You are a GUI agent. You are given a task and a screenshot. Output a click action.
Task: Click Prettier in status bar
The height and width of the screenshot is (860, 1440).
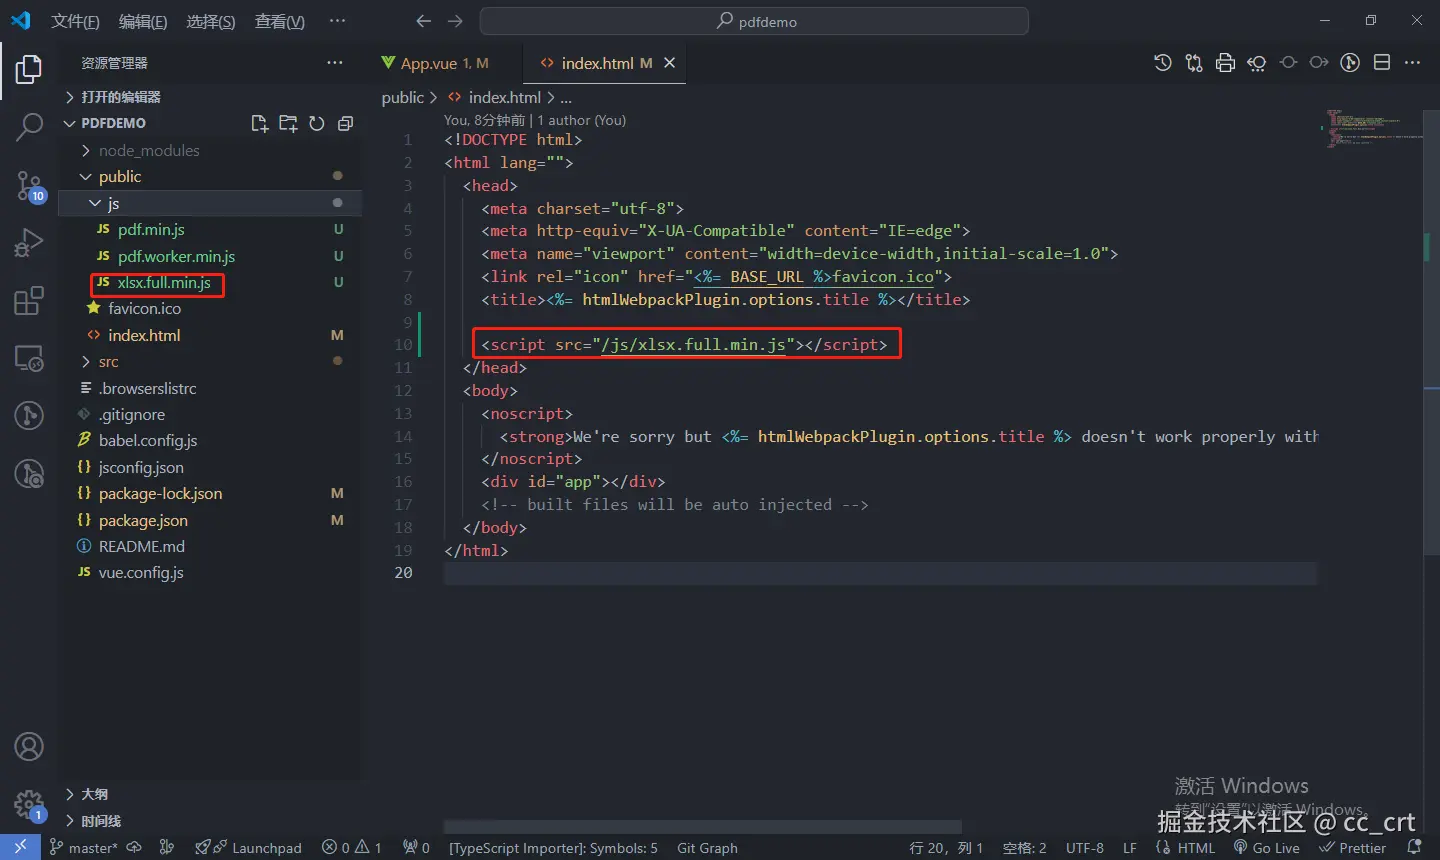click(1353, 847)
